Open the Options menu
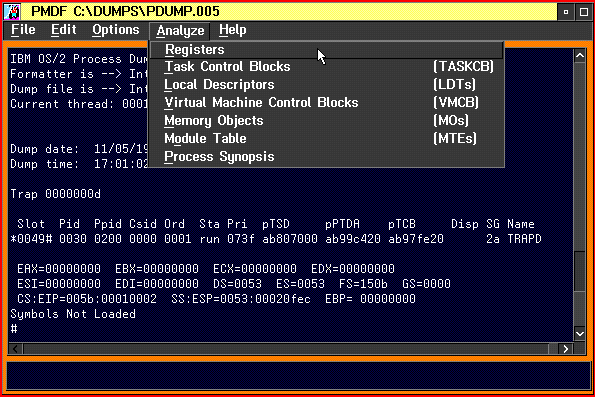Image resolution: width=595 pixels, height=397 pixels. [x=115, y=30]
